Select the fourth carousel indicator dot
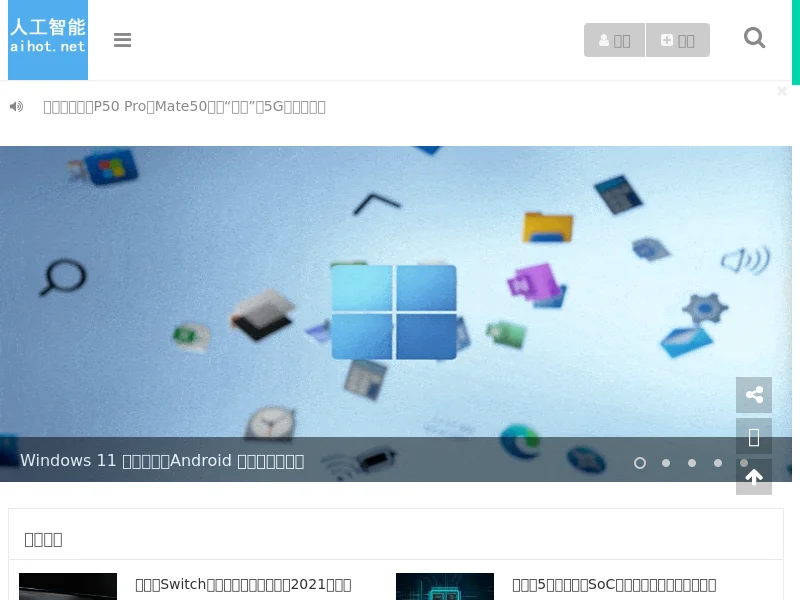The image size is (800, 600). pyautogui.click(x=718, y=463)
